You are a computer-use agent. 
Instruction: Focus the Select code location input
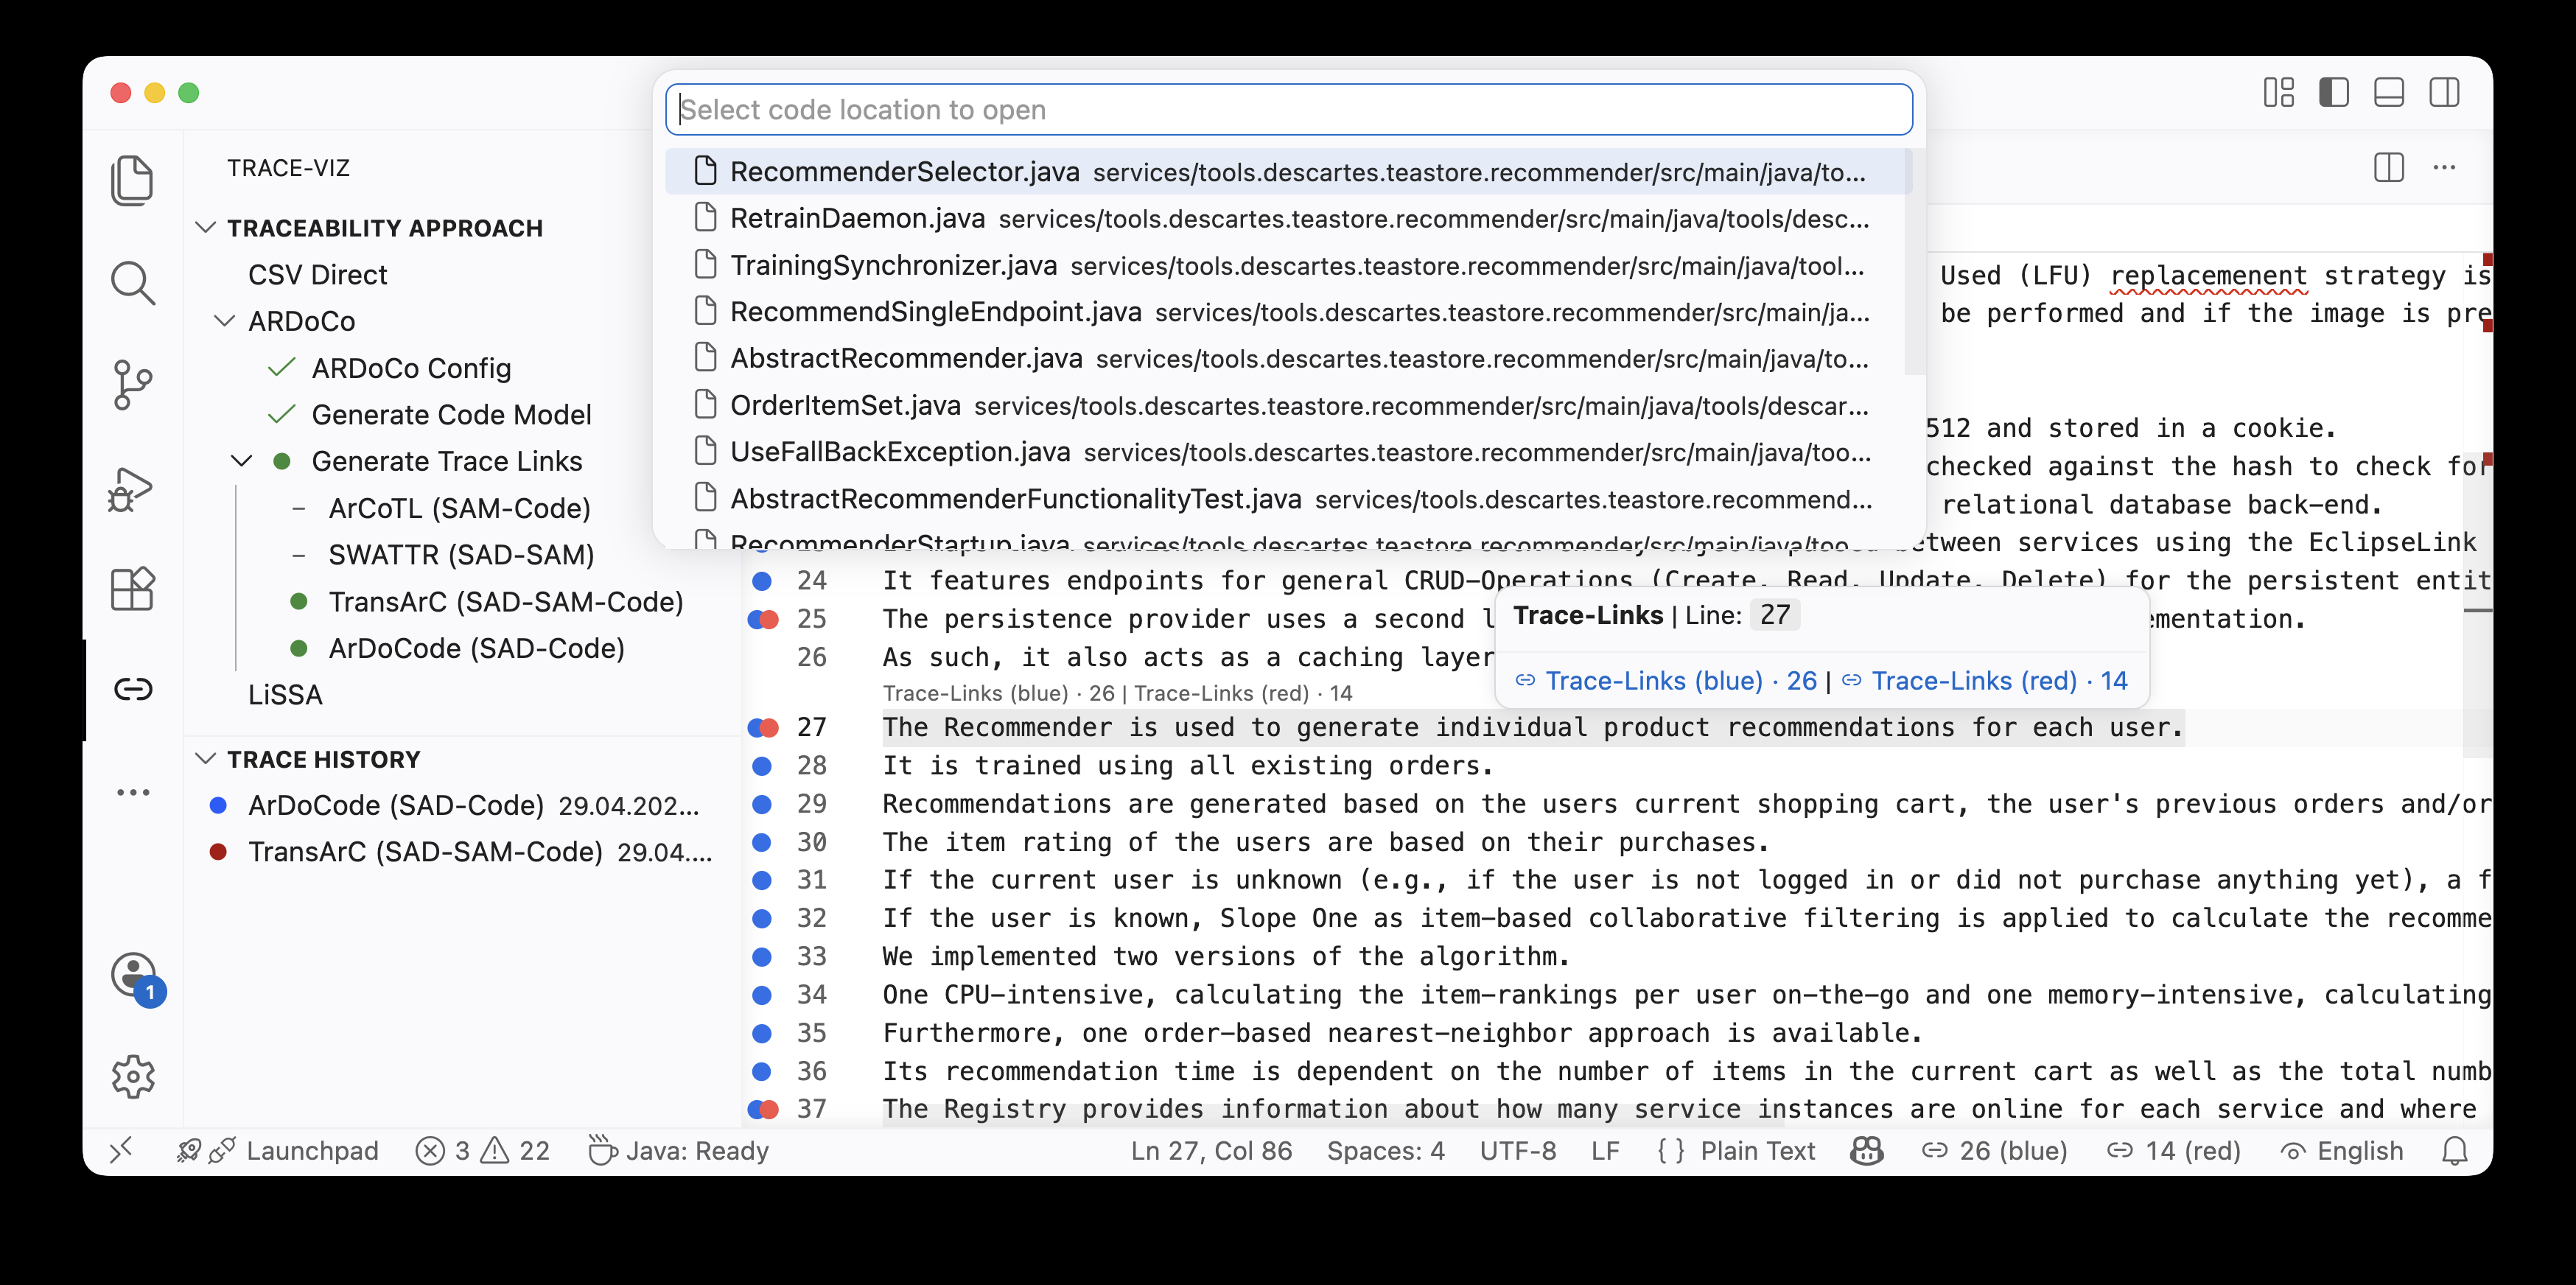click(x=1288, y=110)
